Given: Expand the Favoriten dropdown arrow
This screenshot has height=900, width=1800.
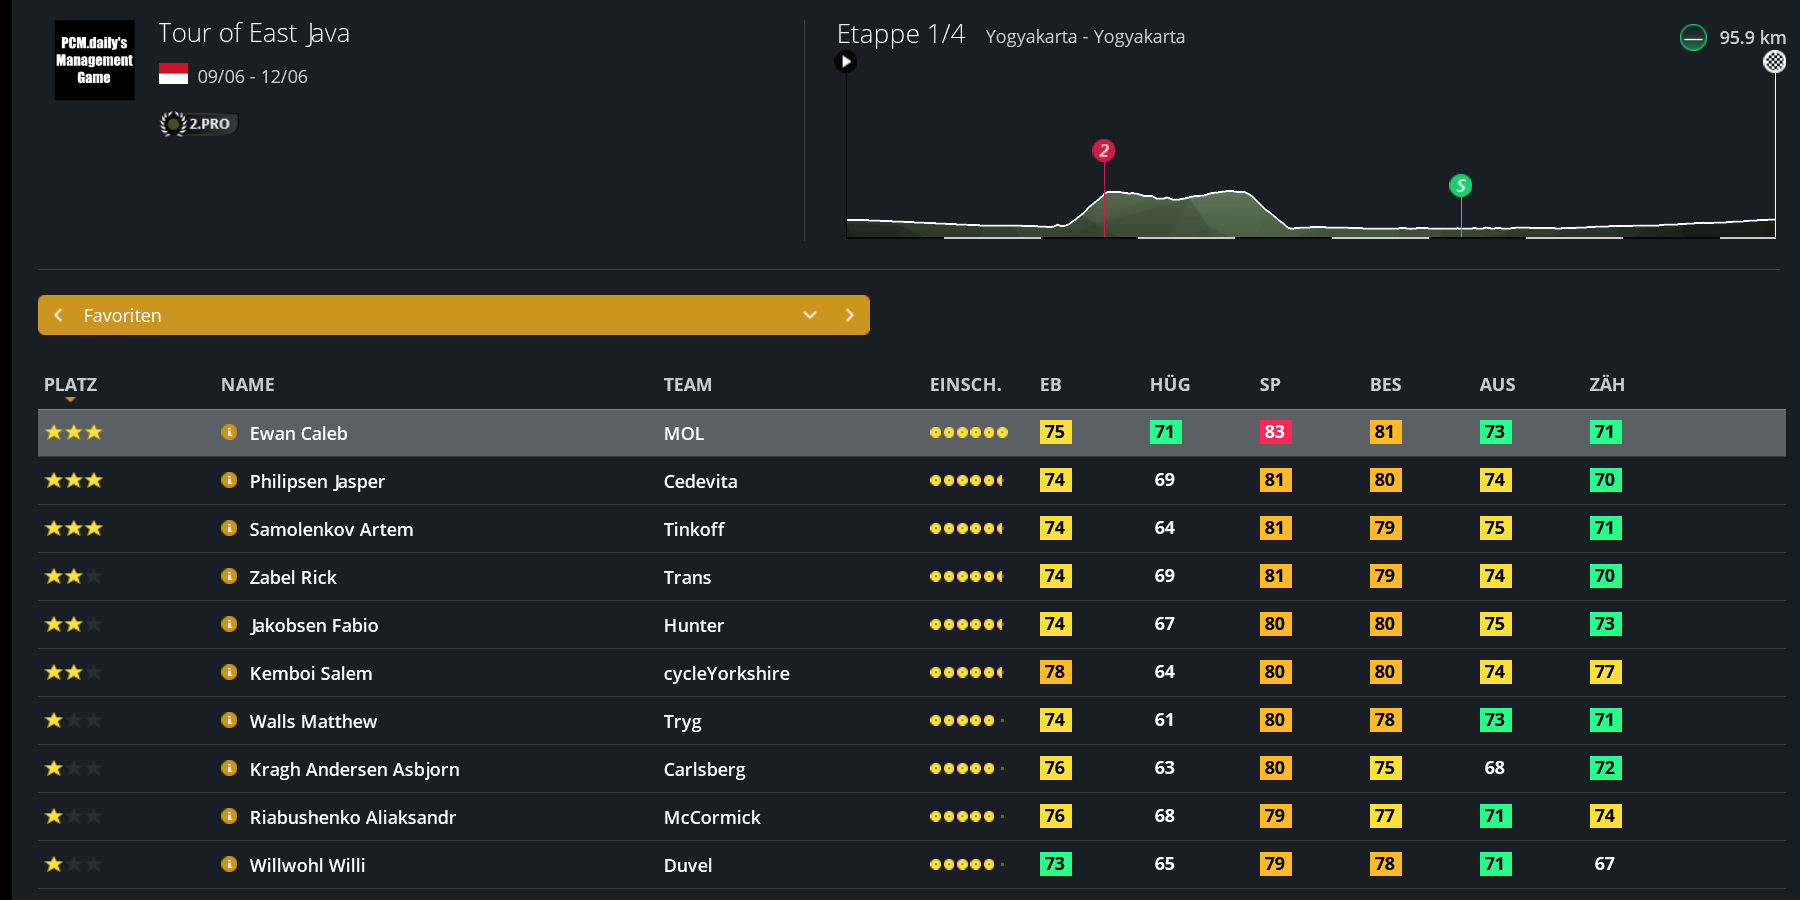Looking at the screenshot, I should tap(810, 315).
